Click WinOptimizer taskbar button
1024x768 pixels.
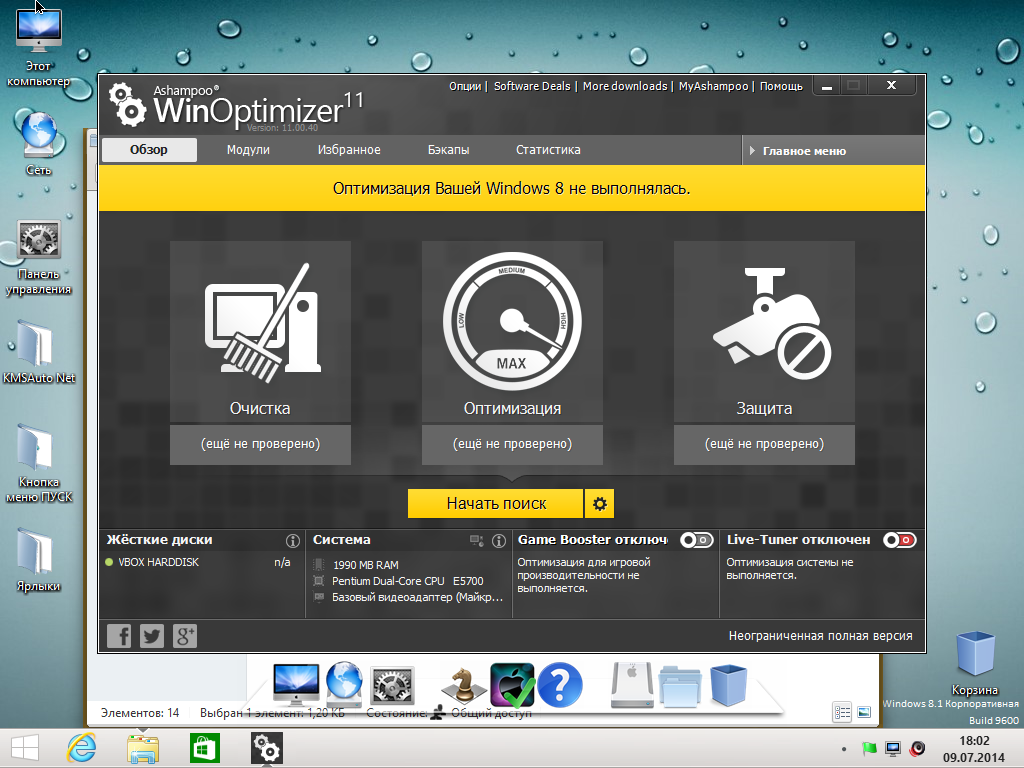click(x=266, y=748)
